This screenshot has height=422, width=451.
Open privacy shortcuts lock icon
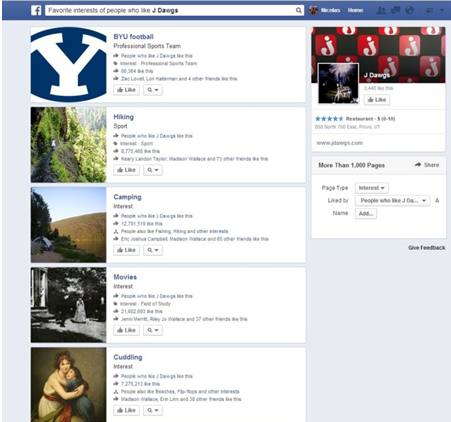(x=430, y=10)
